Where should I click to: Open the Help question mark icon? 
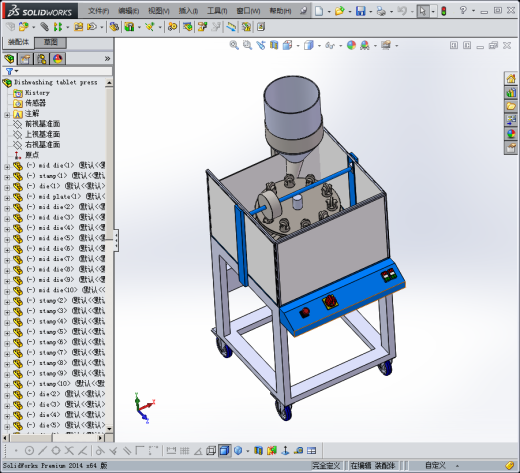coord(463,10)
